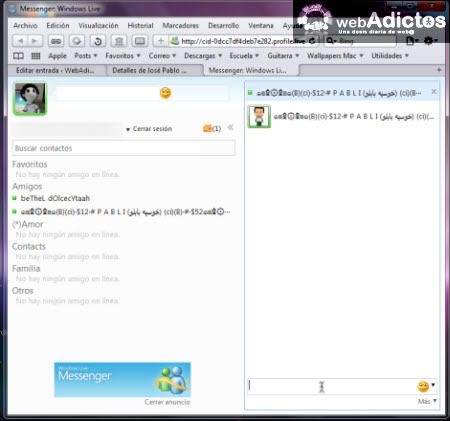Go forward with the browser forward arrow

point(34,41)
